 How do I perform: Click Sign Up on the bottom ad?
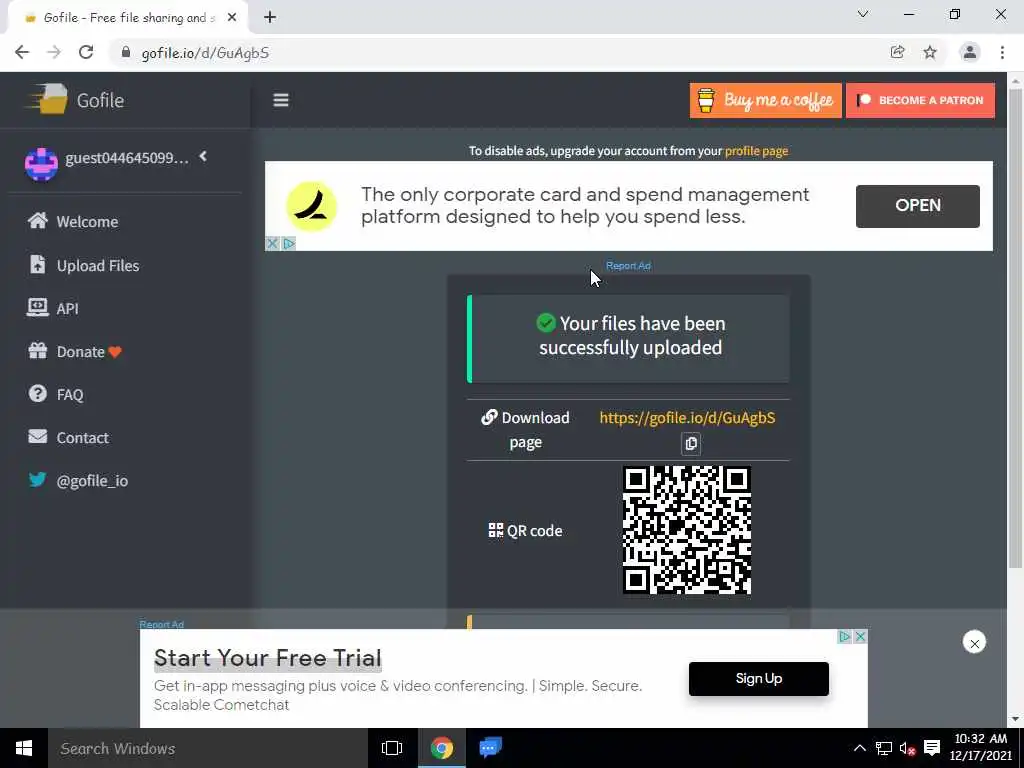[758, 679]
